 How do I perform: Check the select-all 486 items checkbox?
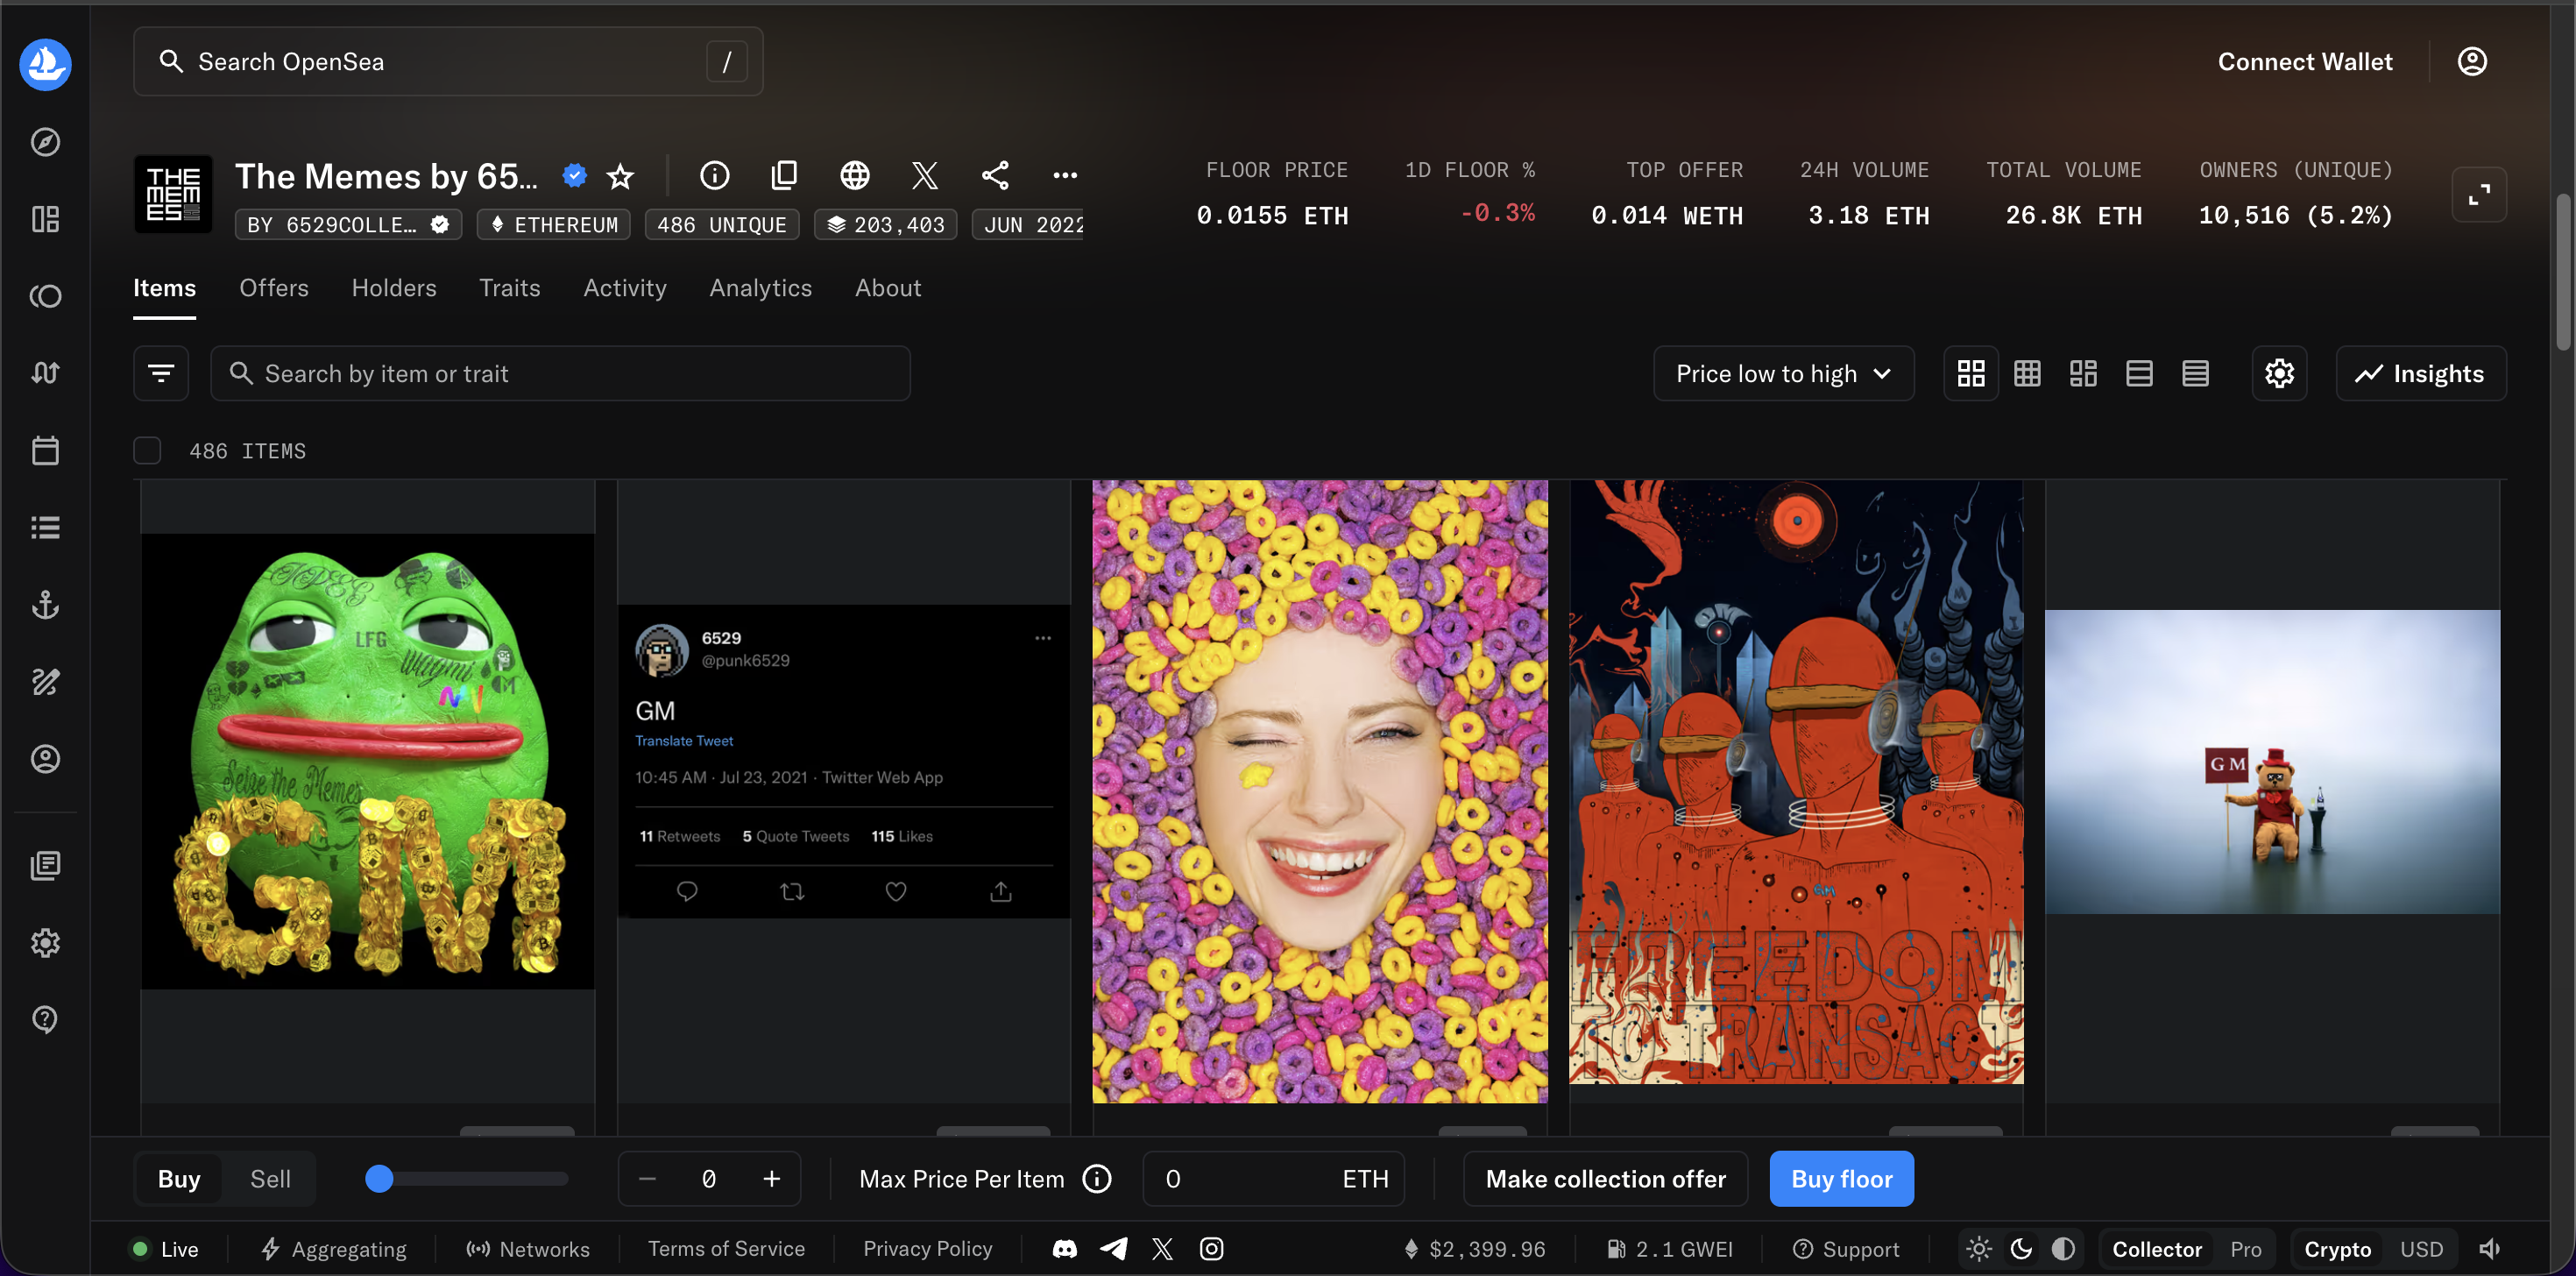coord(147,451)
